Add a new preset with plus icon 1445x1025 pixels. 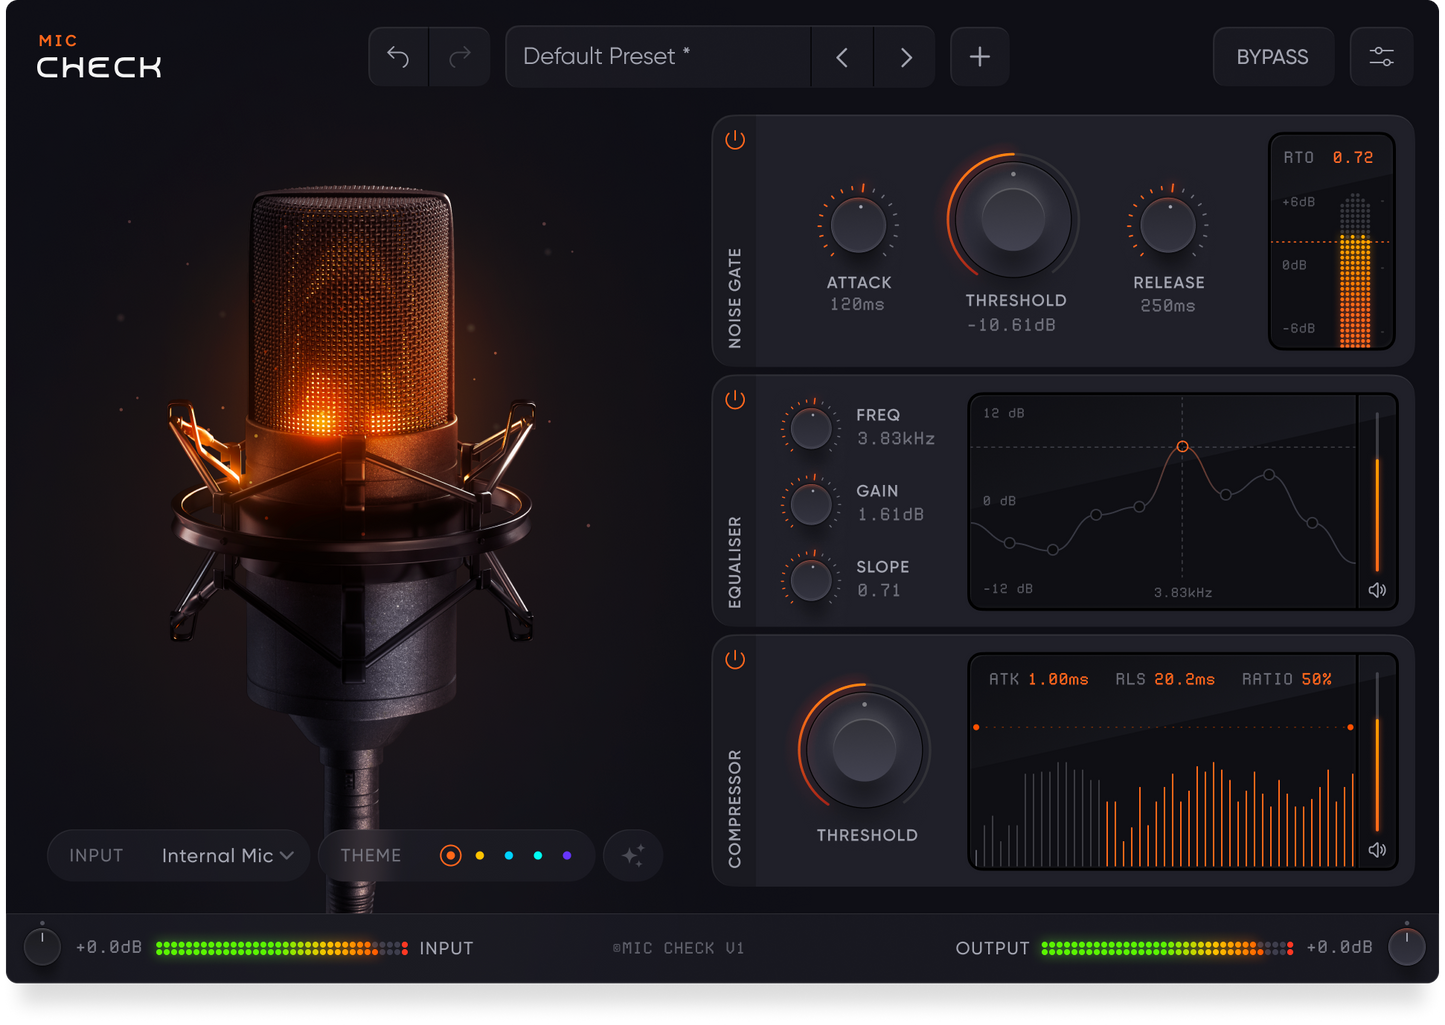click(980, 57)
